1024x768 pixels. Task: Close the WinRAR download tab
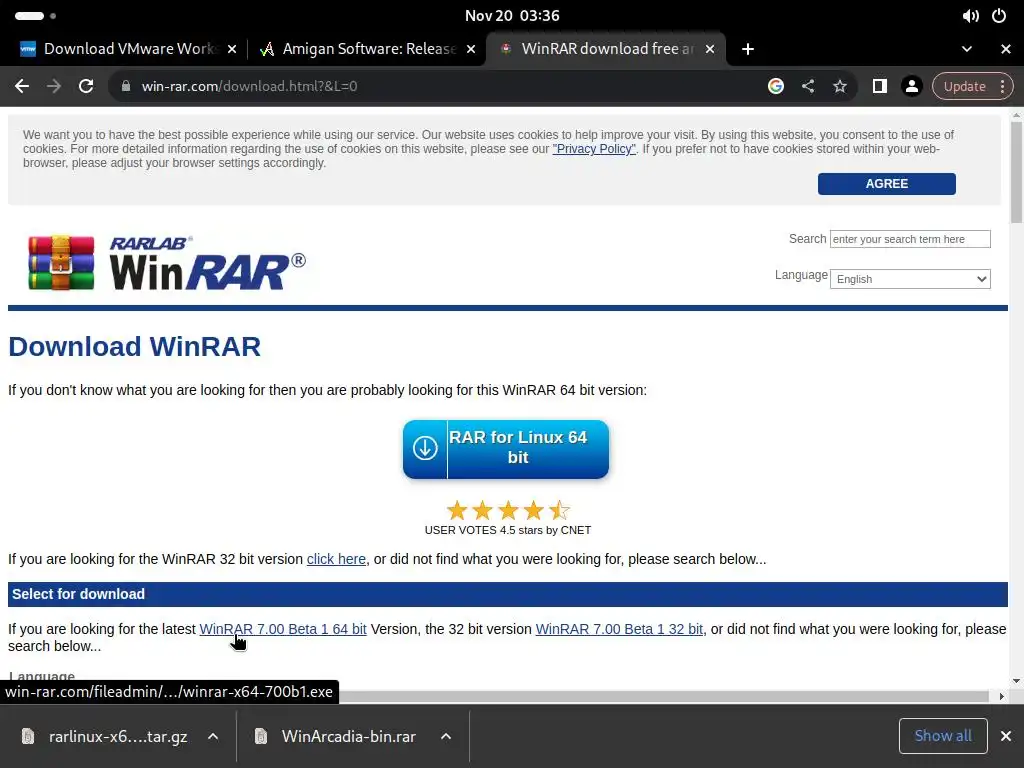[x=710, y=49]
